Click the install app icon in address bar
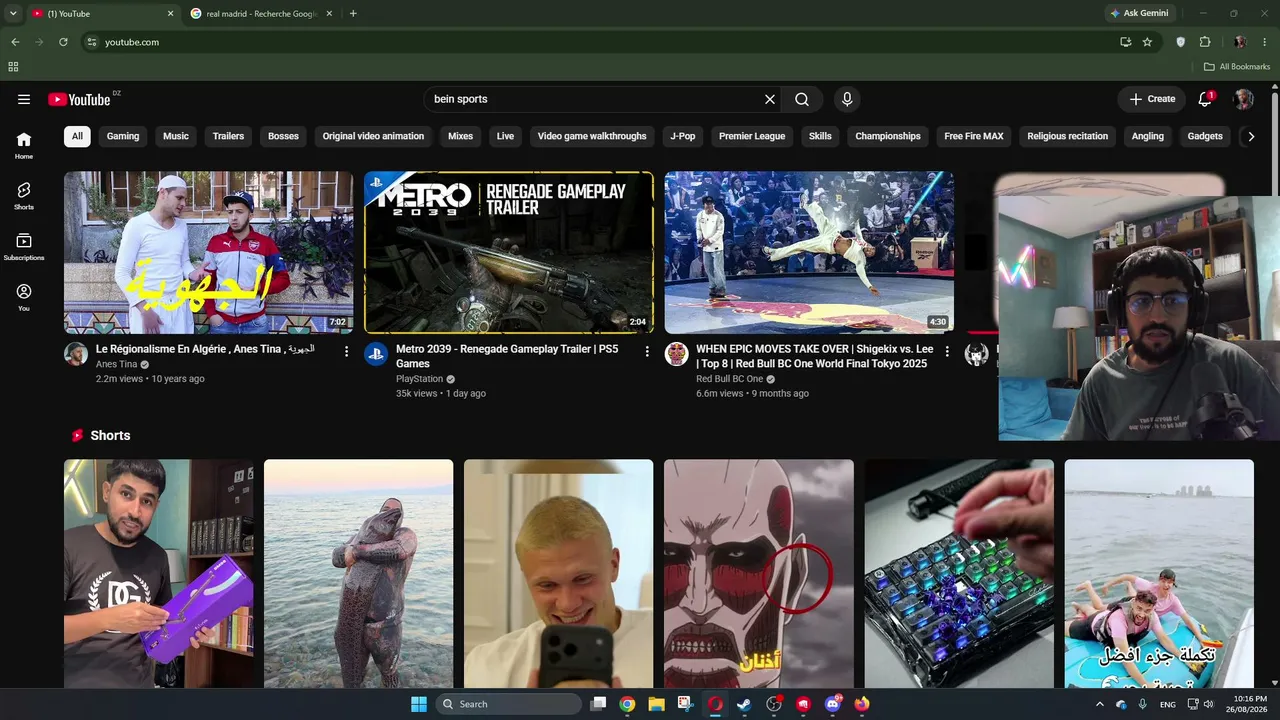The image size is (1280, 720). pos(1126,42)
